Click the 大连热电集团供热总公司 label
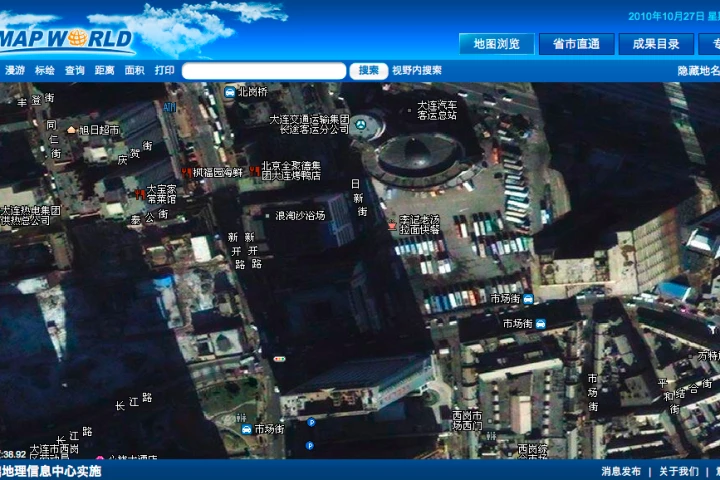Viewport: 720px width, 480px height. (x=30, y=215)
